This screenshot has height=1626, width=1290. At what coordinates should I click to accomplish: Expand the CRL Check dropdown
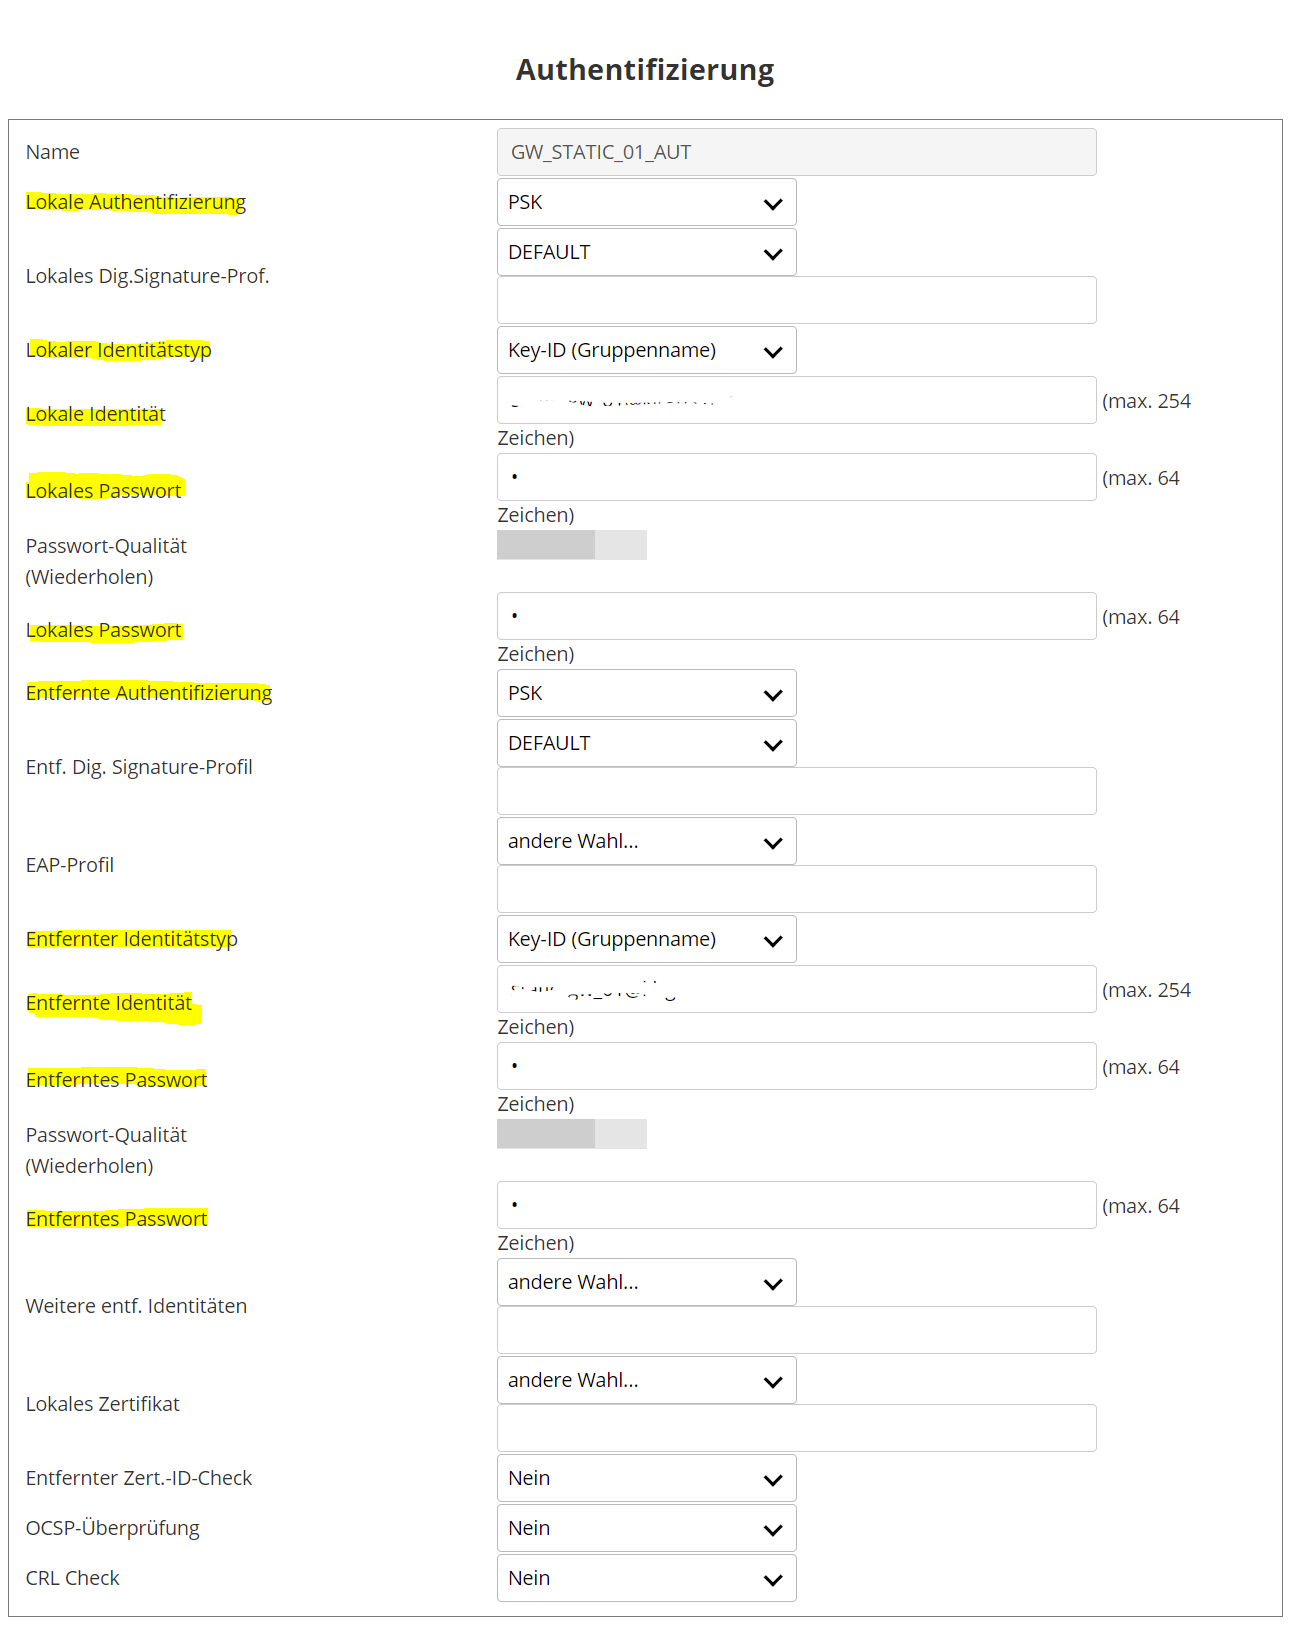(x=646, y=1578)
